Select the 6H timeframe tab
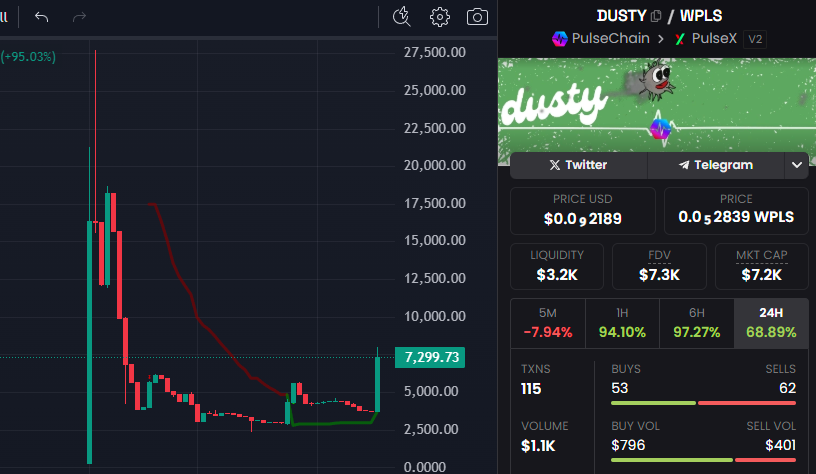 coord(697,323)
